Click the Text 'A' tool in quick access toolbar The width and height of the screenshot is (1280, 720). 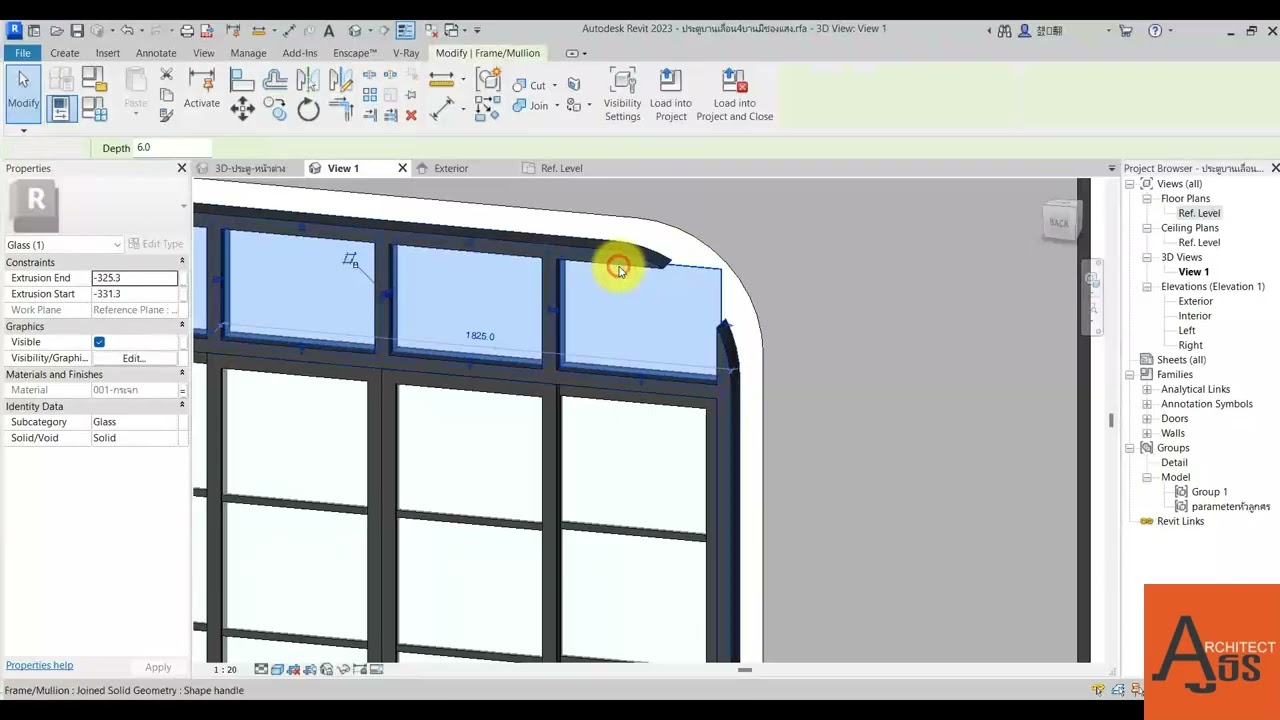coord(329,31)
